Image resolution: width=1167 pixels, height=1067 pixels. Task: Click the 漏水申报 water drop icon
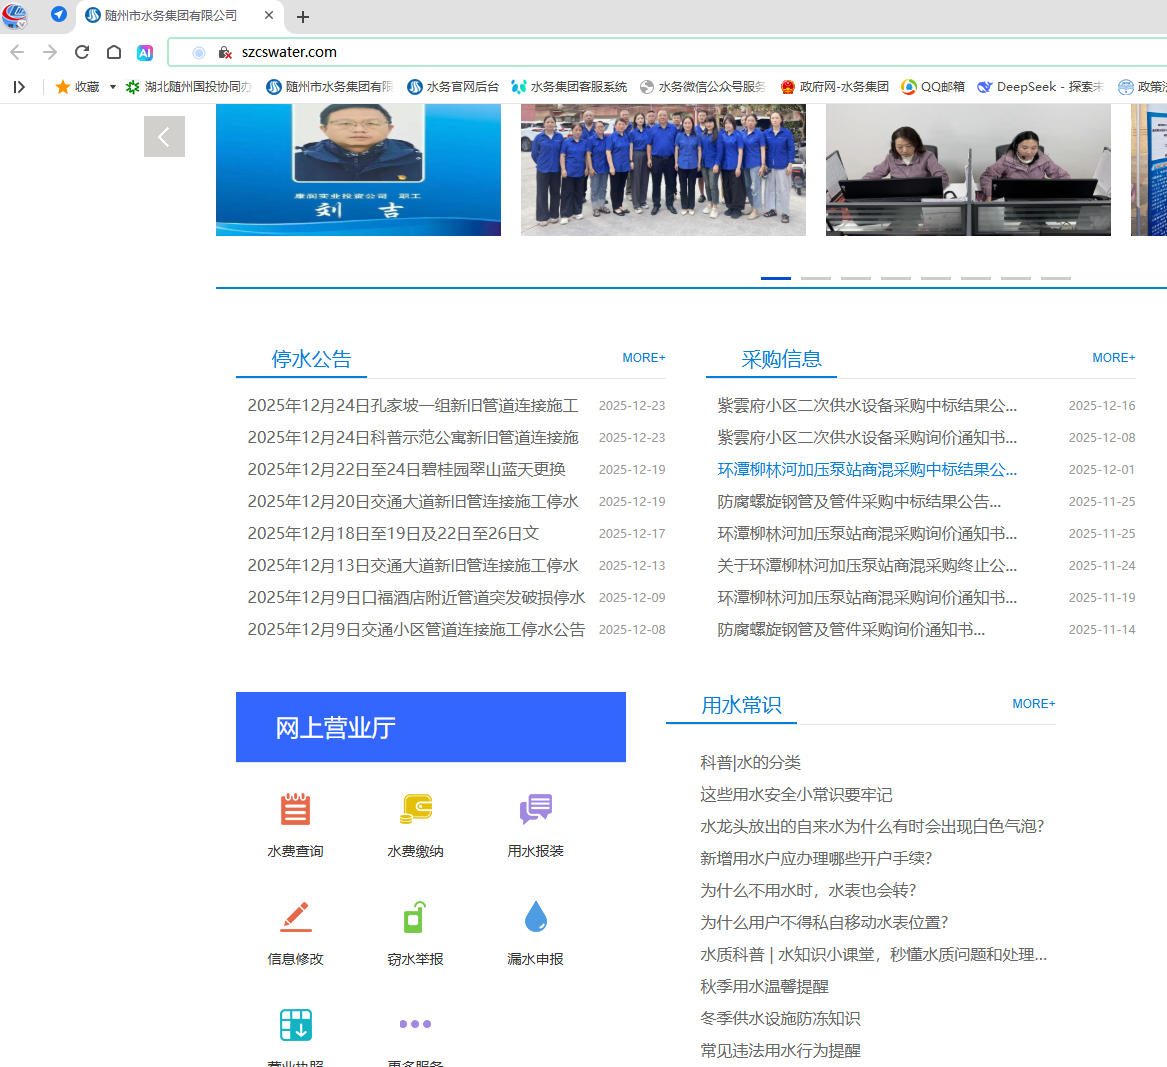point(535,917)
